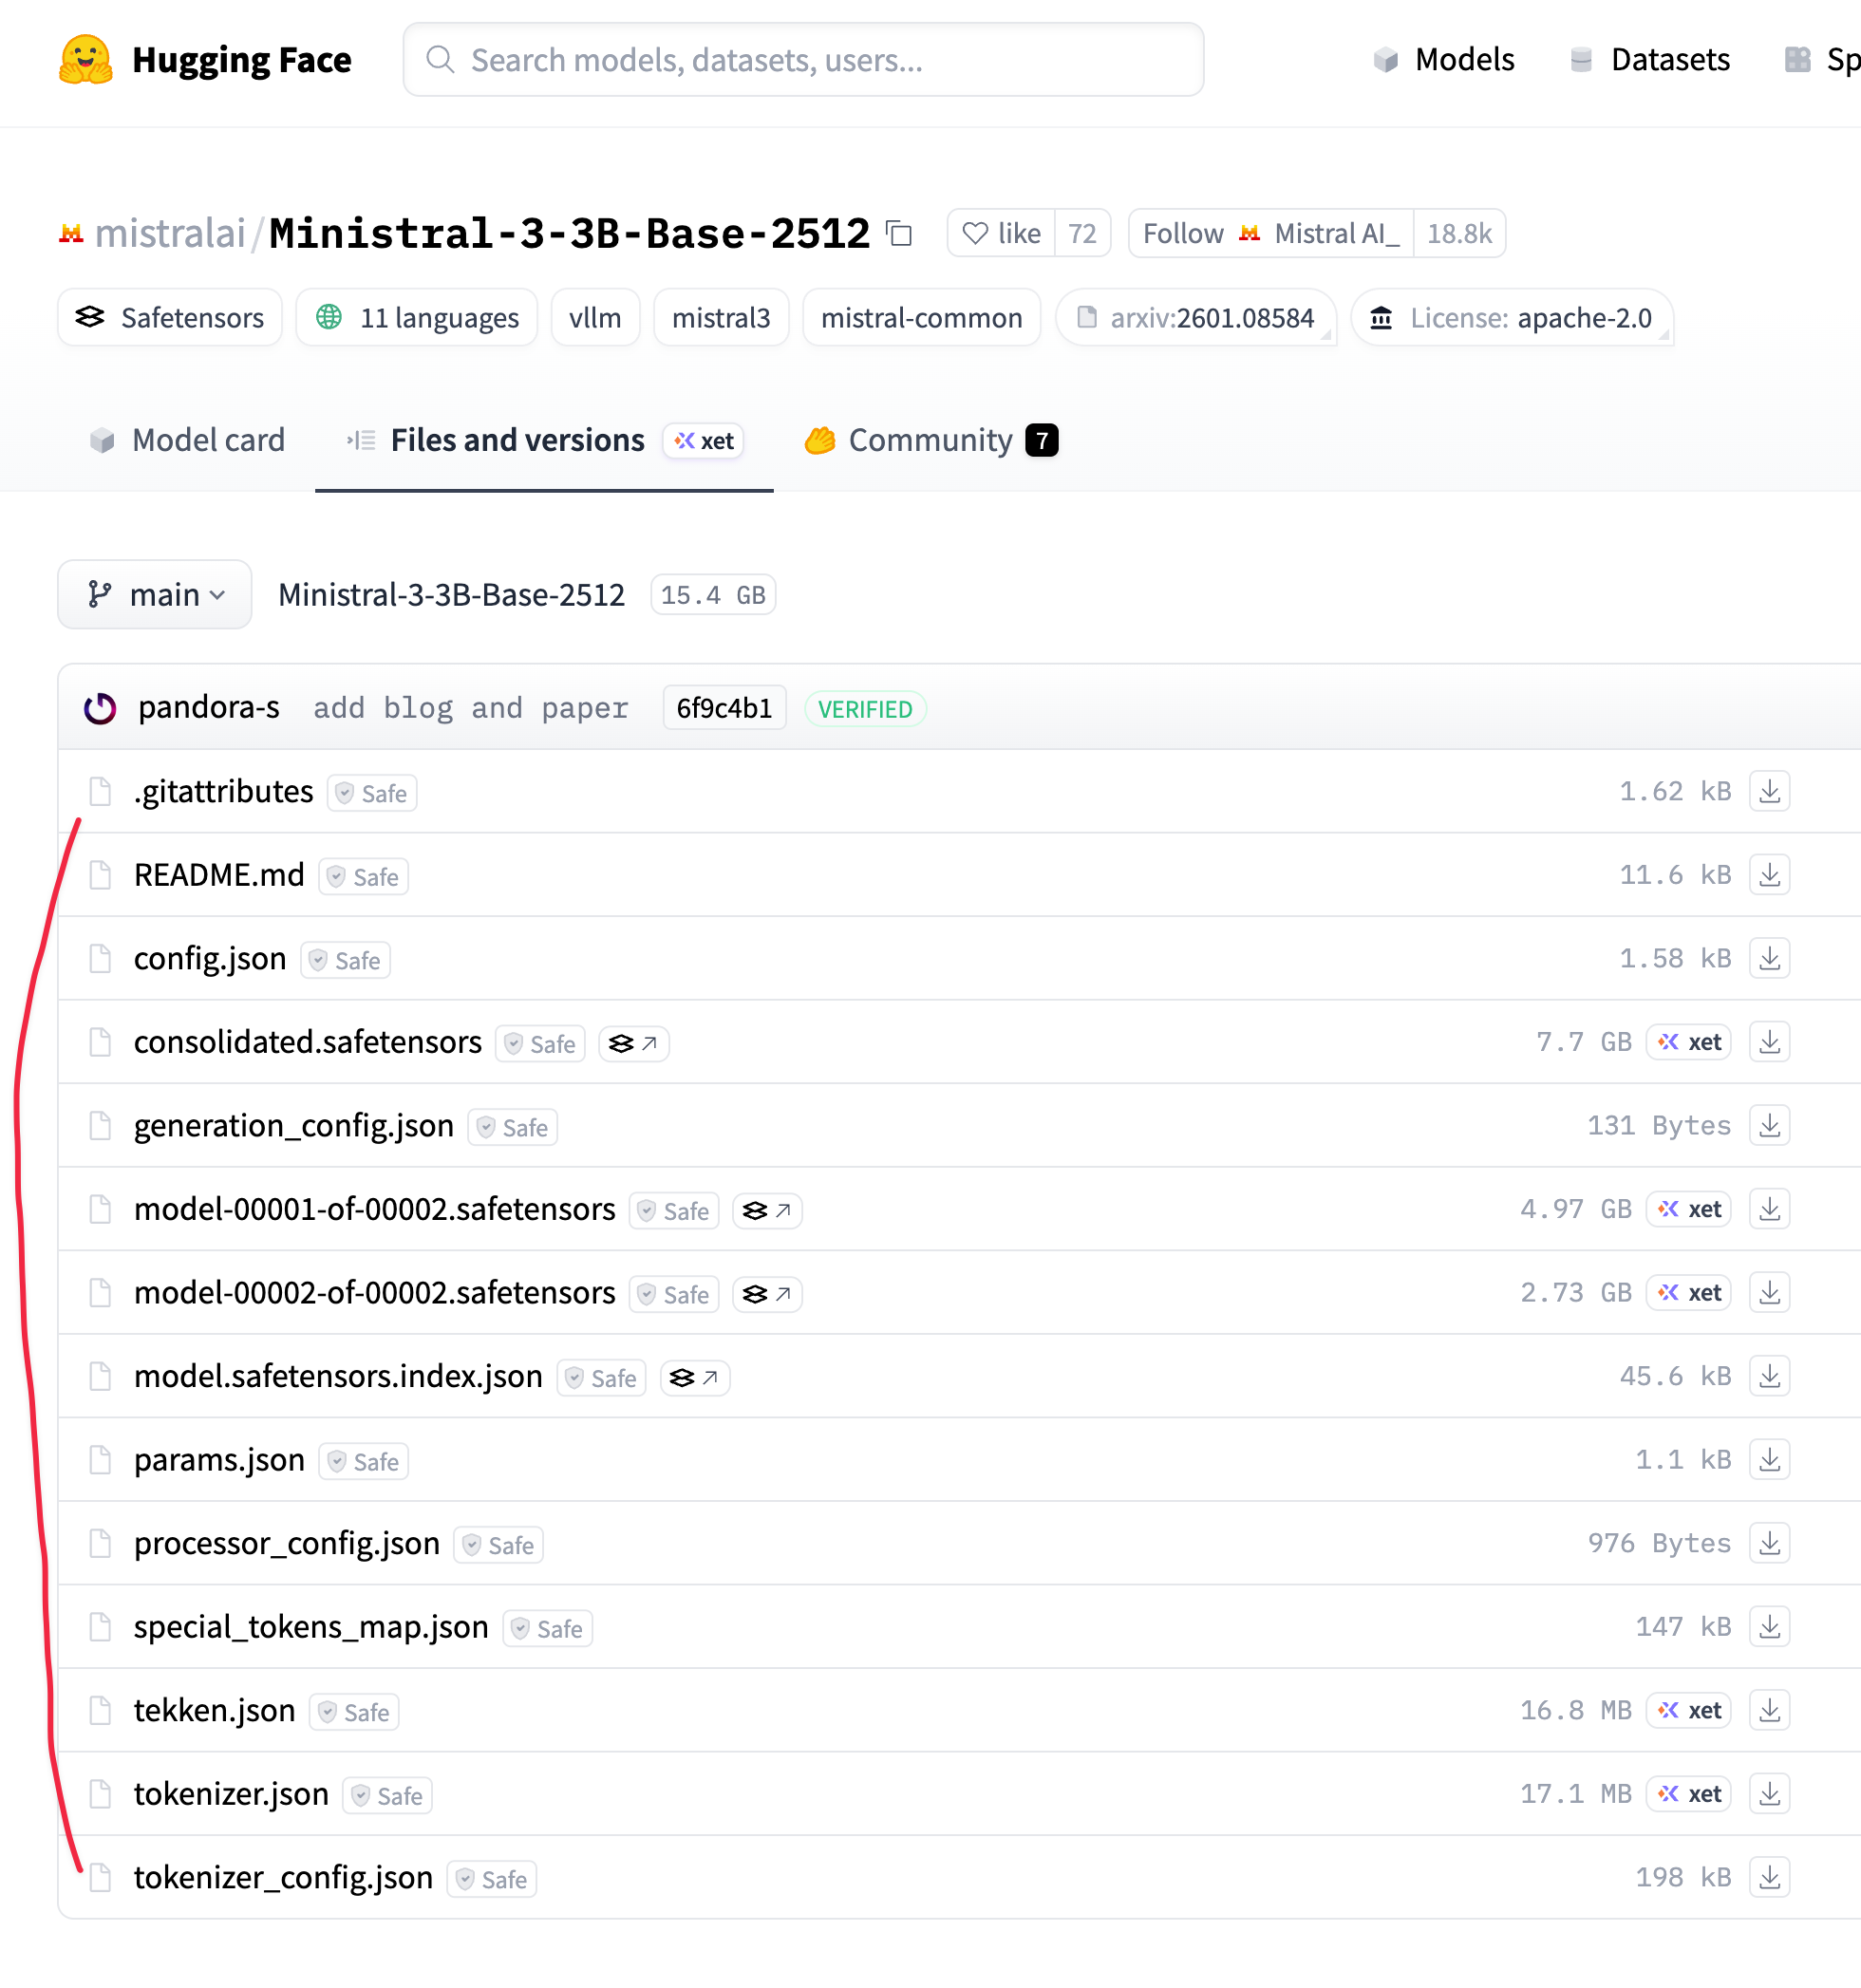Like the Ministral-3-3B-Base-2512 model
The image size is (1861, 1988).
click(1001, 233)
